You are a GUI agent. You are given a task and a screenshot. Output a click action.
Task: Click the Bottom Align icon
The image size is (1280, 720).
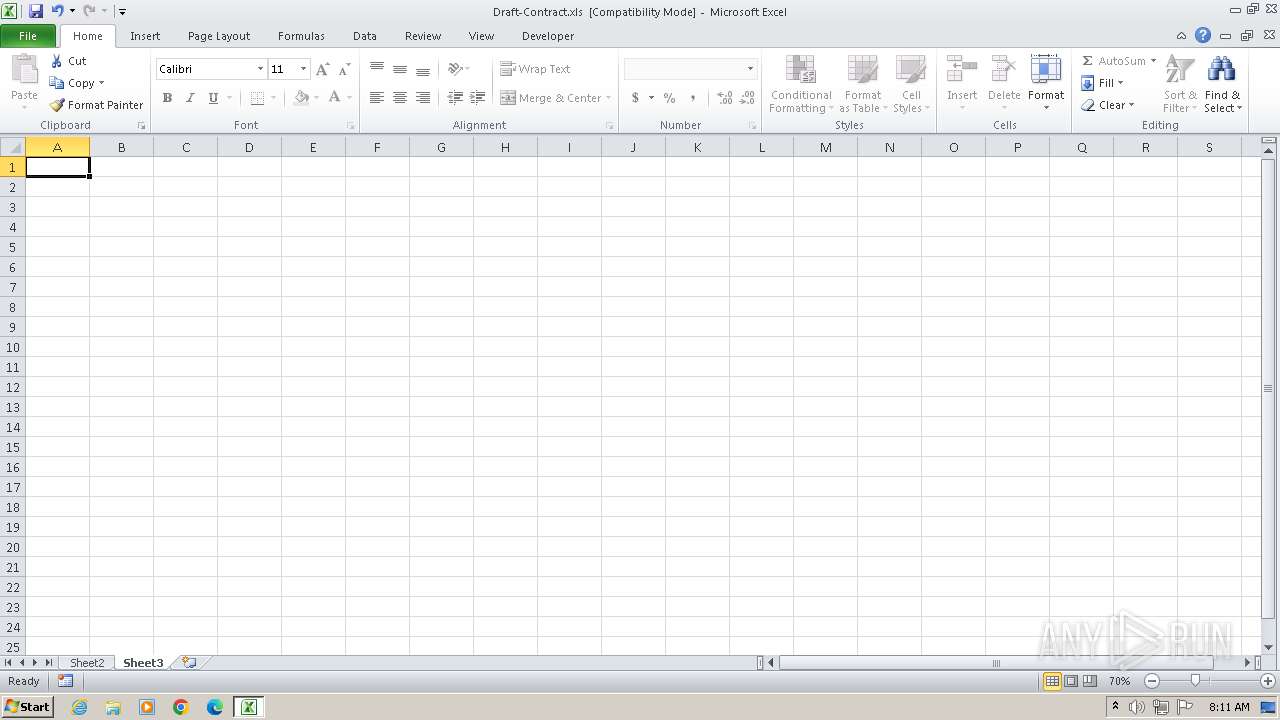point(423,69)
